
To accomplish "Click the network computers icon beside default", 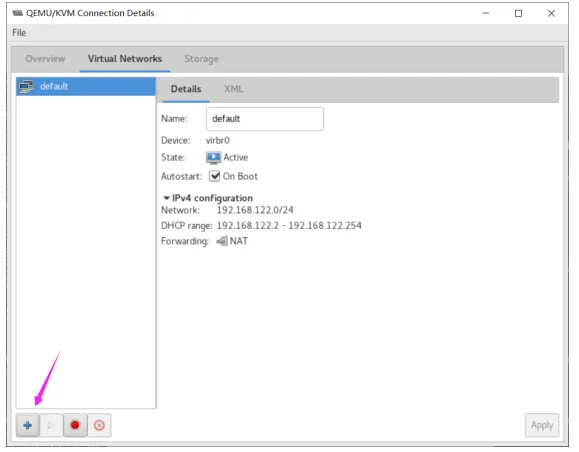I will (27, 87).
